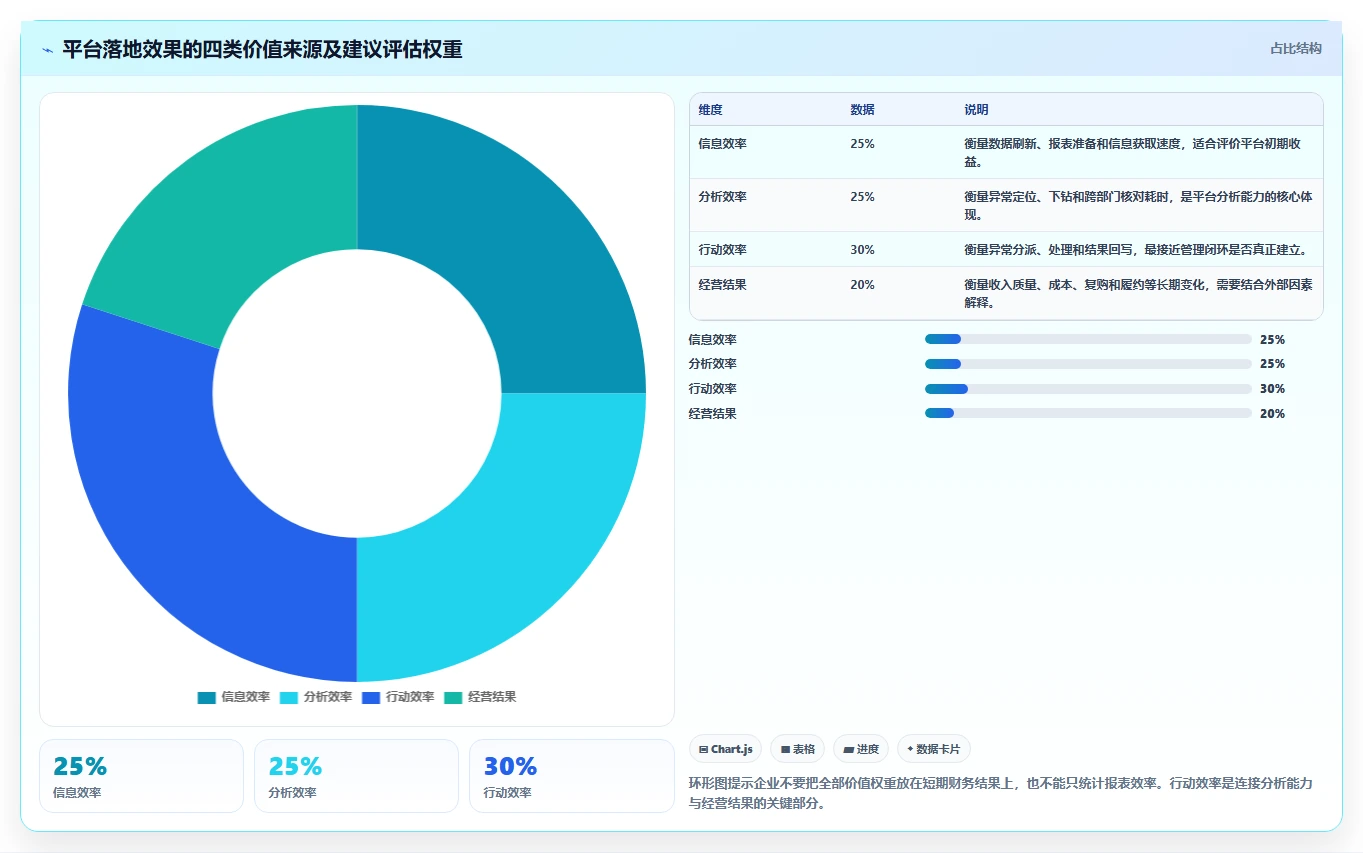Screen dimensions: 1363x853
Task: Click the 维度 column header
Action: tap(711, 110)
